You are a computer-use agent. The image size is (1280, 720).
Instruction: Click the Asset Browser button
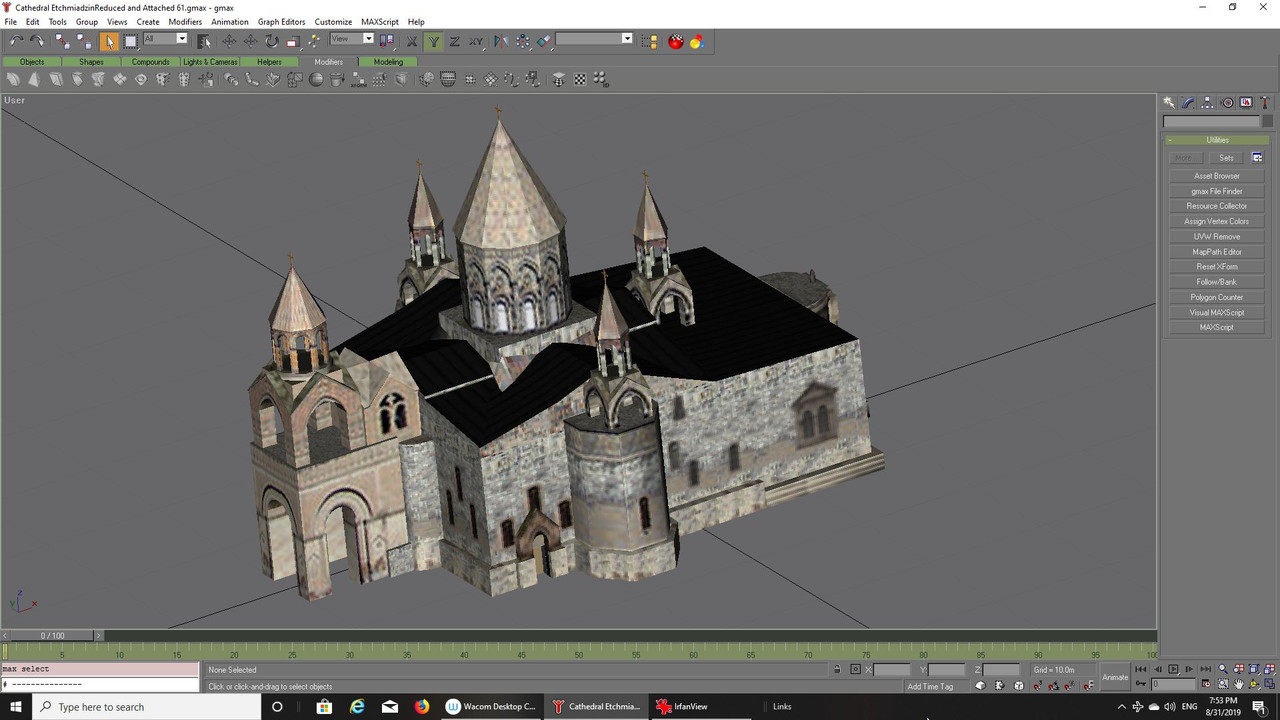[1217, 176]
